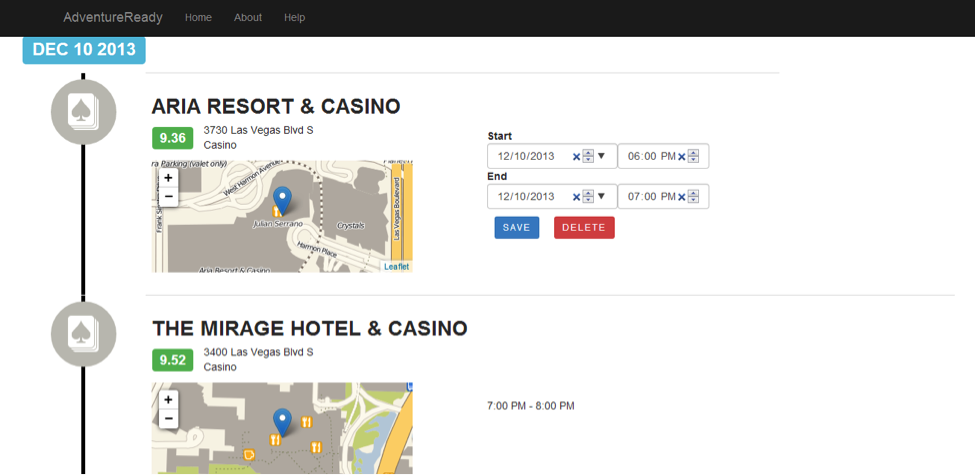Click the address 3400 Las Vegas Blvd S
Image resolution: width=975 pixels, height=475 pixels.
pyautogui.click(x=259, y=352)
